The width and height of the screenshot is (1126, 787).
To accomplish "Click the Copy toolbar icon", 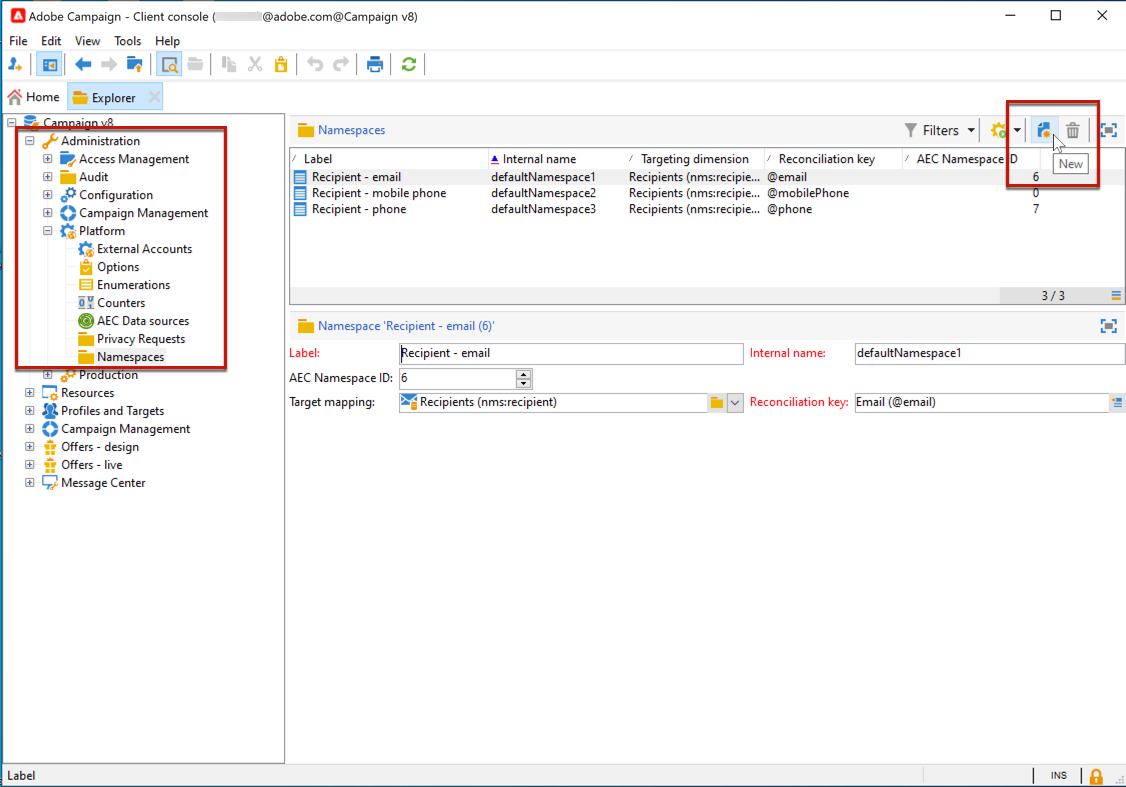I will (x=229, y=65).
